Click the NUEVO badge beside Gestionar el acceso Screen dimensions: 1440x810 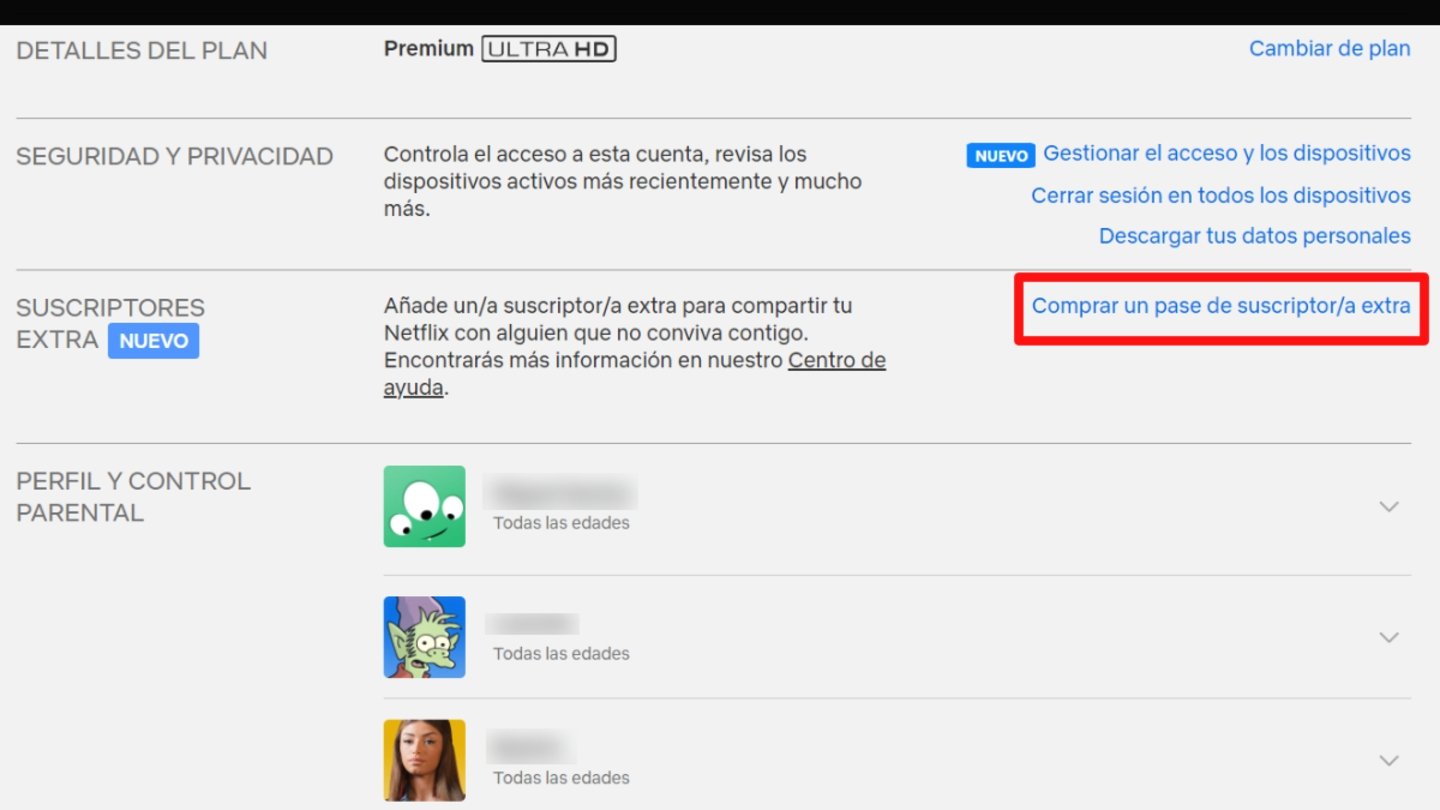[1001, 155]
